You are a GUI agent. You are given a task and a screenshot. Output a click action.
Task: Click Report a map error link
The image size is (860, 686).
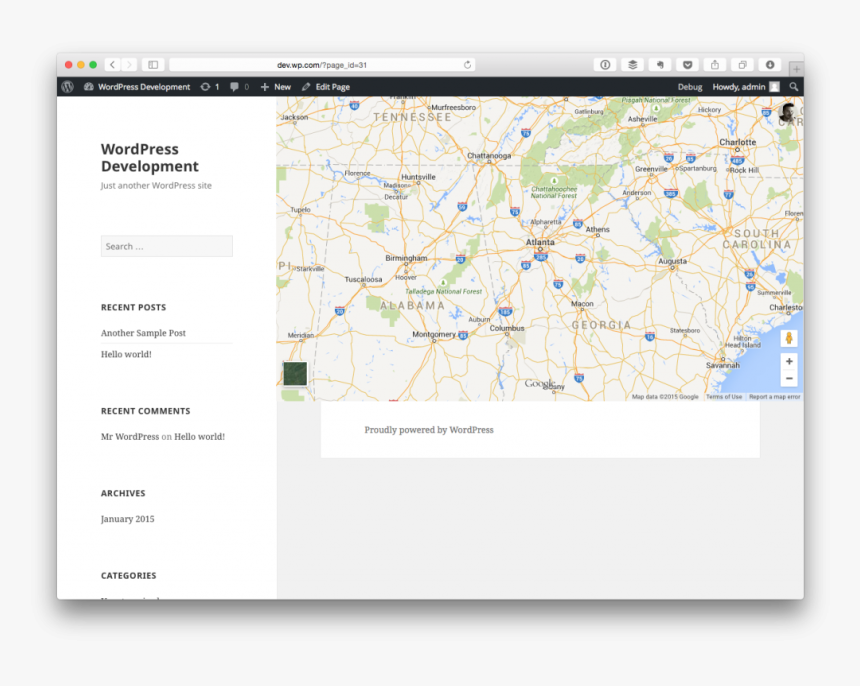pyautogui.click(x=774, y=396)
